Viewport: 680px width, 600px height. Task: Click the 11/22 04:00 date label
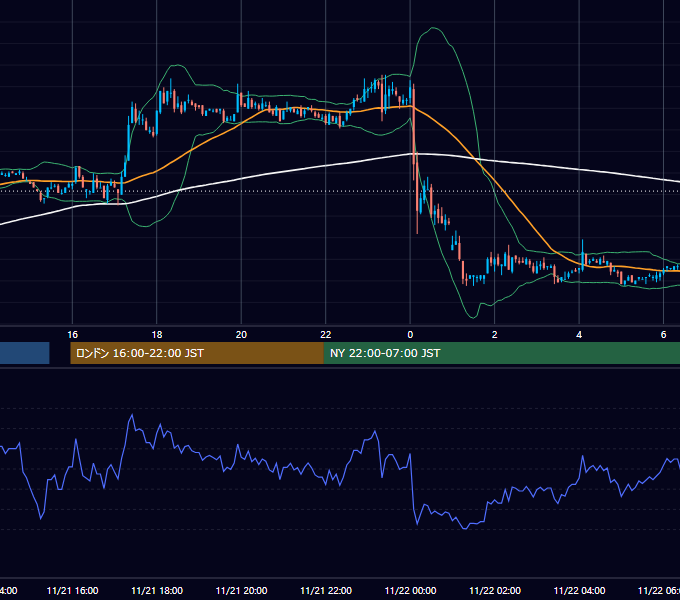tap(579, 590)
